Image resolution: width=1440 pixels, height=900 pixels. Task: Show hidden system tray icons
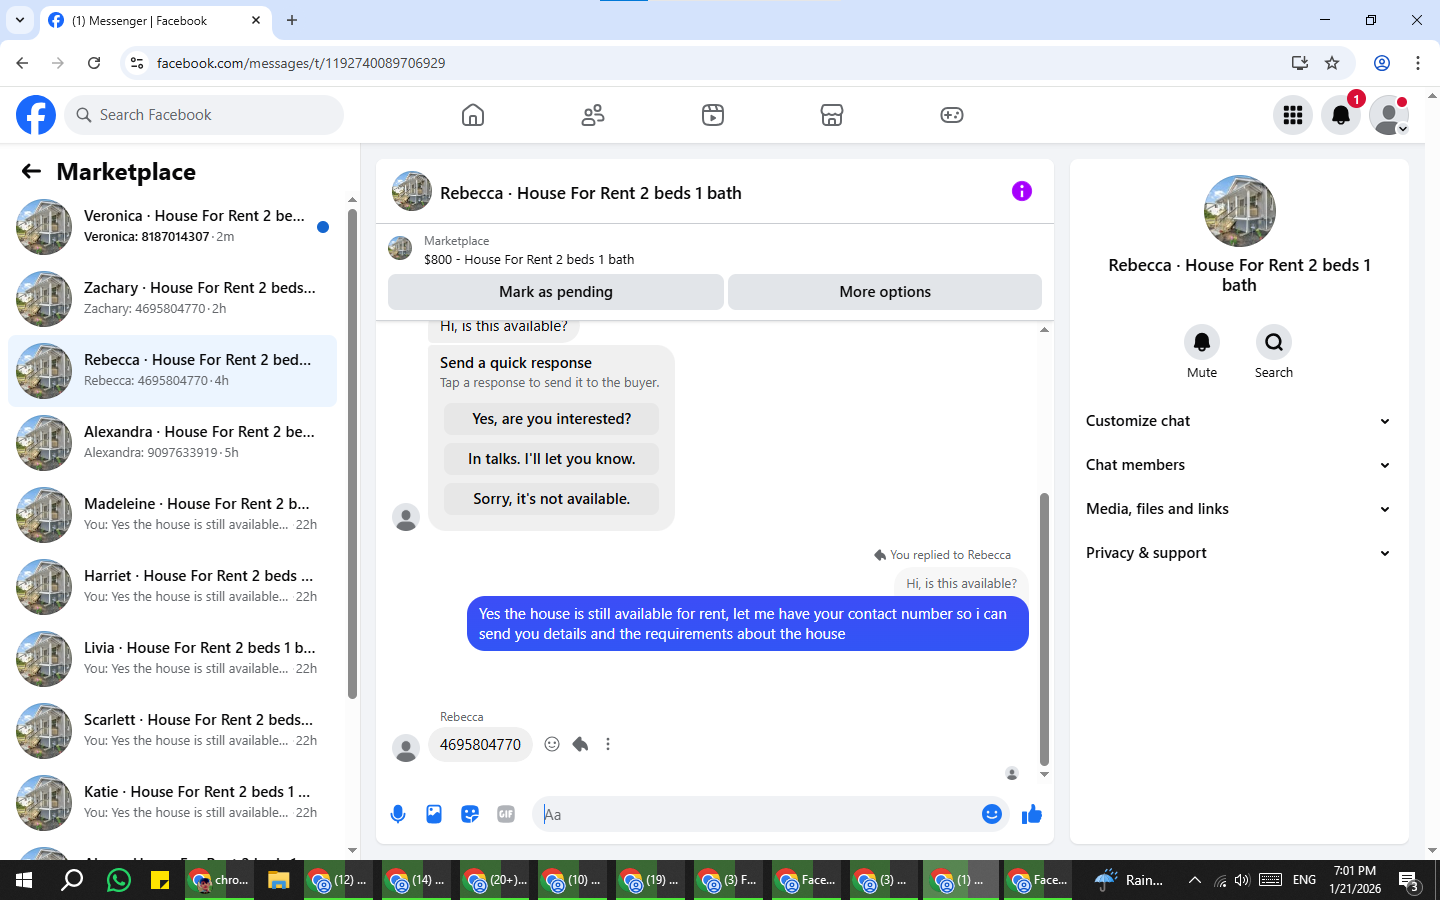[x=1194, y=880]
